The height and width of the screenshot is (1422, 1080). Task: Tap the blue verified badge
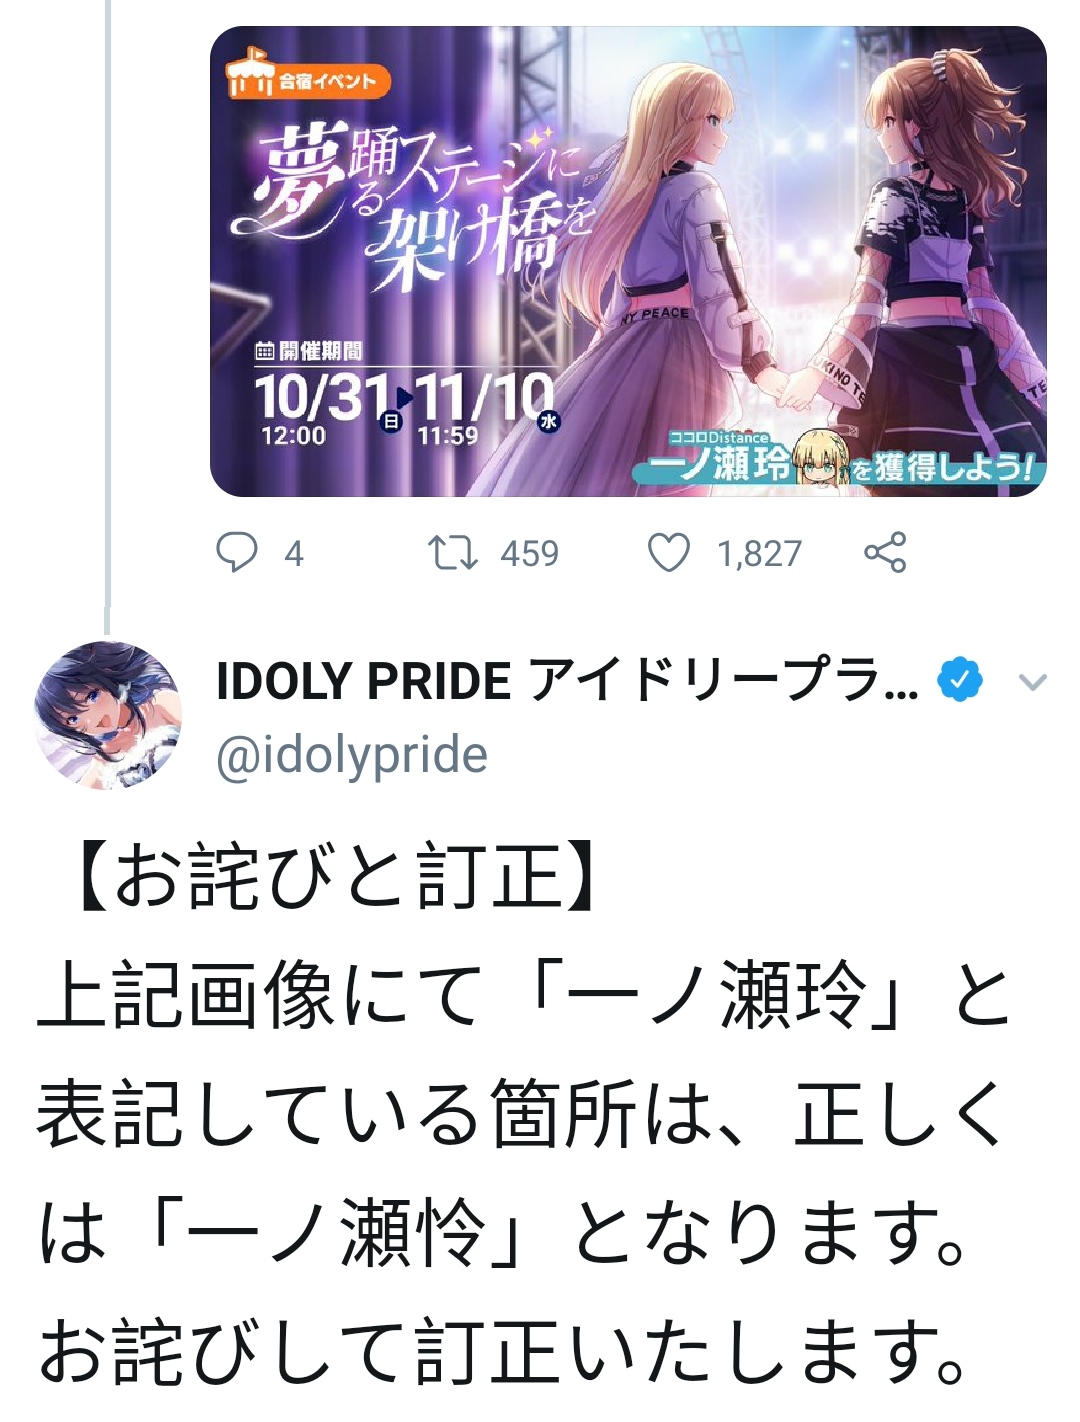(960, 681)
